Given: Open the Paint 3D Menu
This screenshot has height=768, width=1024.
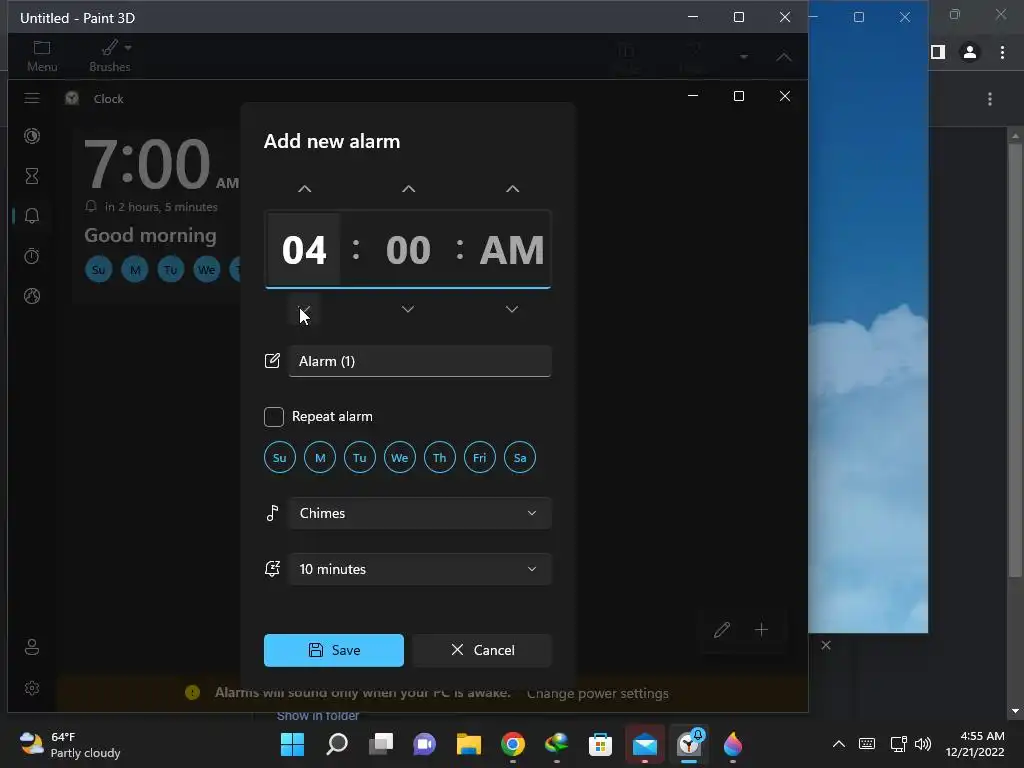Looking at the screenshot, I should pyautogui.click(x=42, y=56).
